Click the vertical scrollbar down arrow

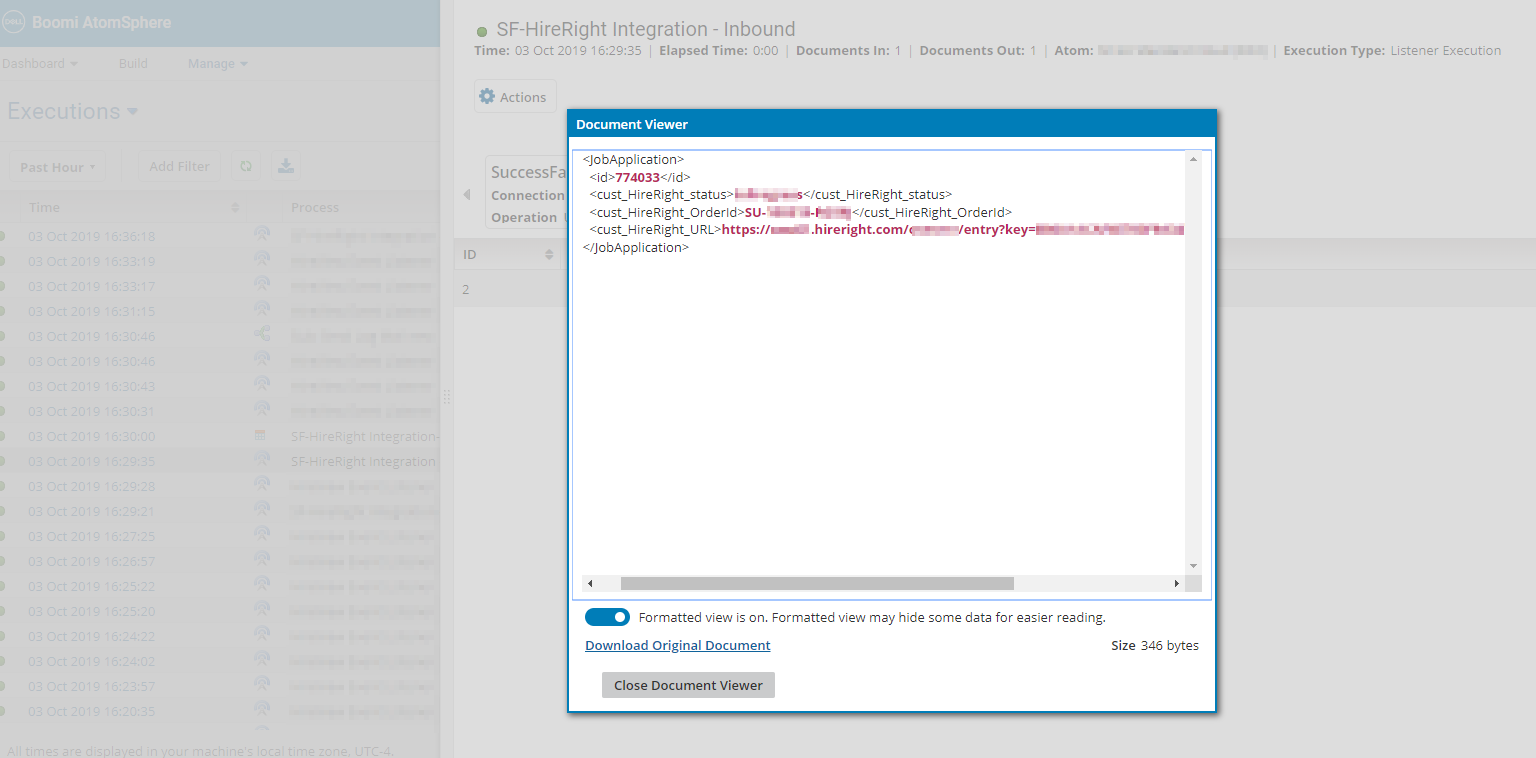tap(1193, 566)
